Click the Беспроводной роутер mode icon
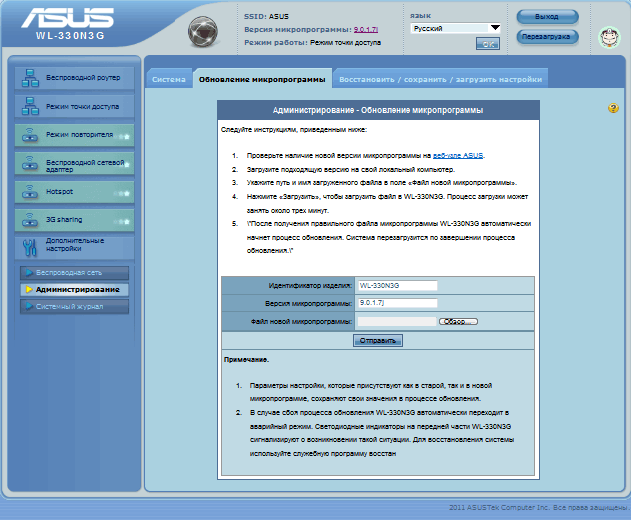The height and width of the screenshot is (520, 631). click(29, 77)
